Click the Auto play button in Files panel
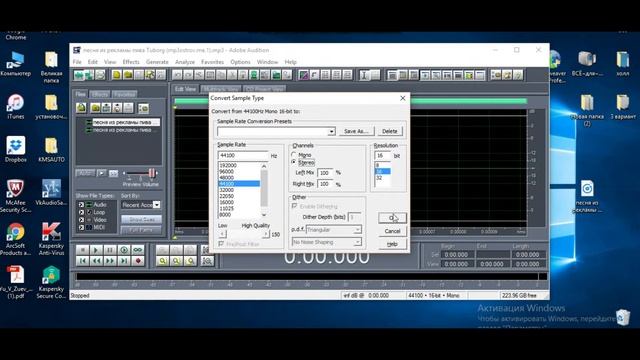The width and height of the screenshot is (640, 360). click(x=85, y=173)
